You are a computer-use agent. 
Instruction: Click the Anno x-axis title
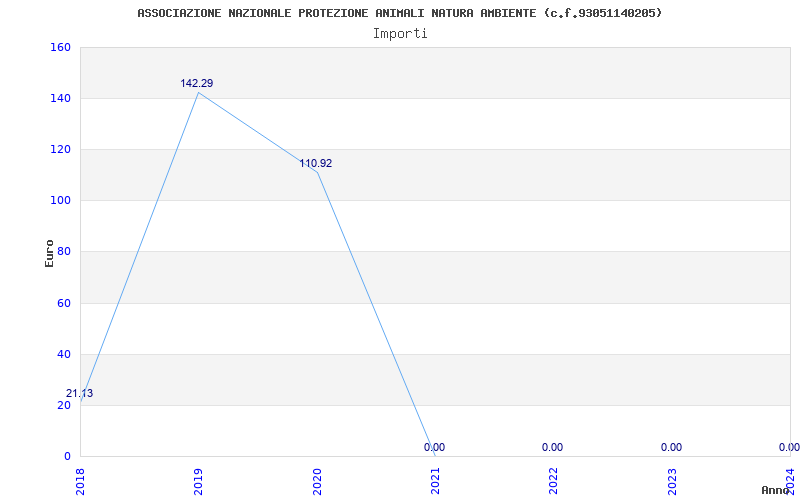click(776, 490)
